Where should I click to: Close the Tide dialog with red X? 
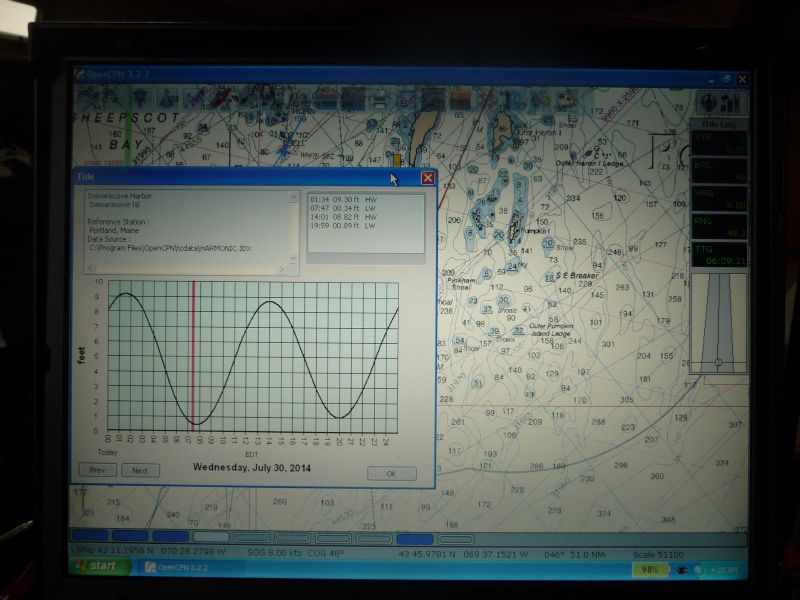coord(428,178)
